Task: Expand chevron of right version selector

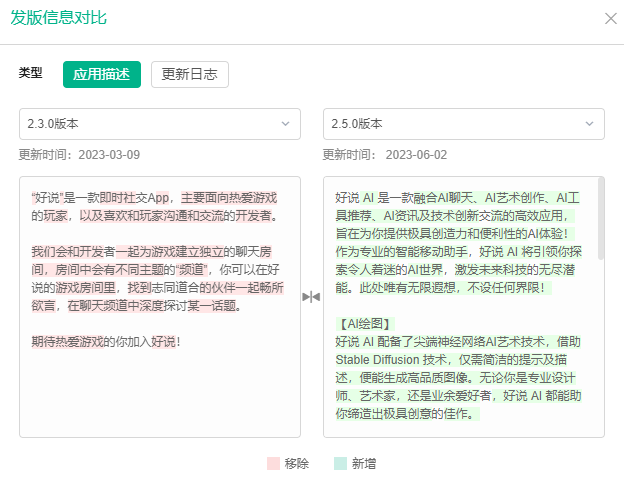Action: click(x=589, y=124)
